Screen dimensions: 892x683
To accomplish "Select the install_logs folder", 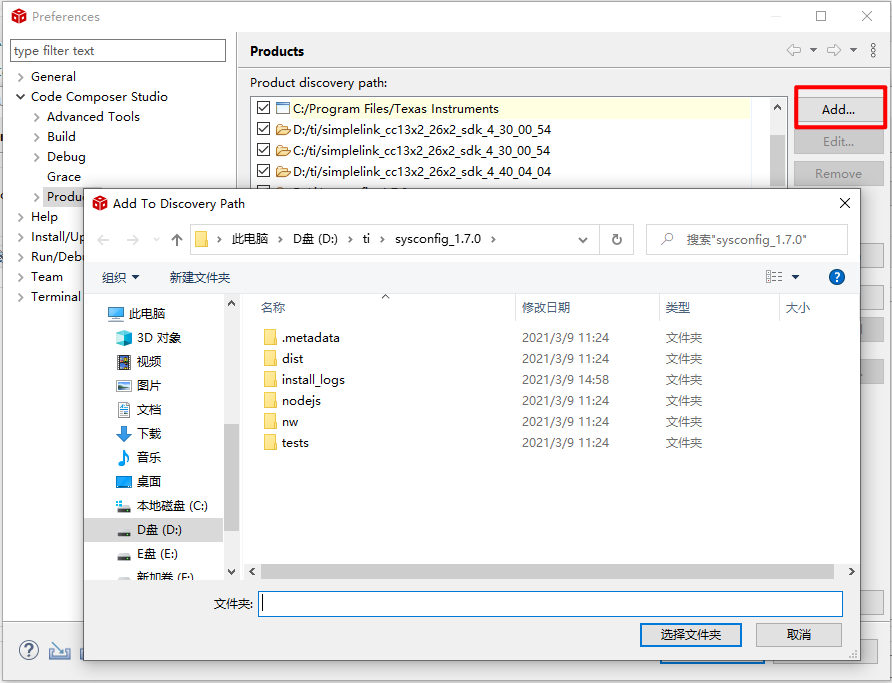I will (304, 380).
